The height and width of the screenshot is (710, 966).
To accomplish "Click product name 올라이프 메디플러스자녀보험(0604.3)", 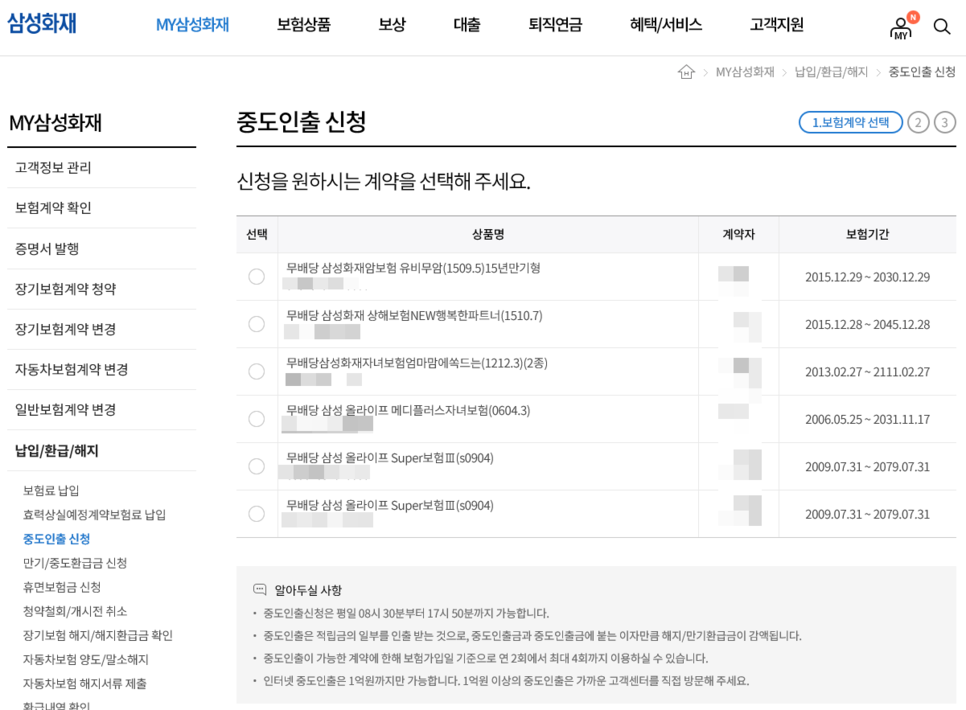I will click(408, 410).
